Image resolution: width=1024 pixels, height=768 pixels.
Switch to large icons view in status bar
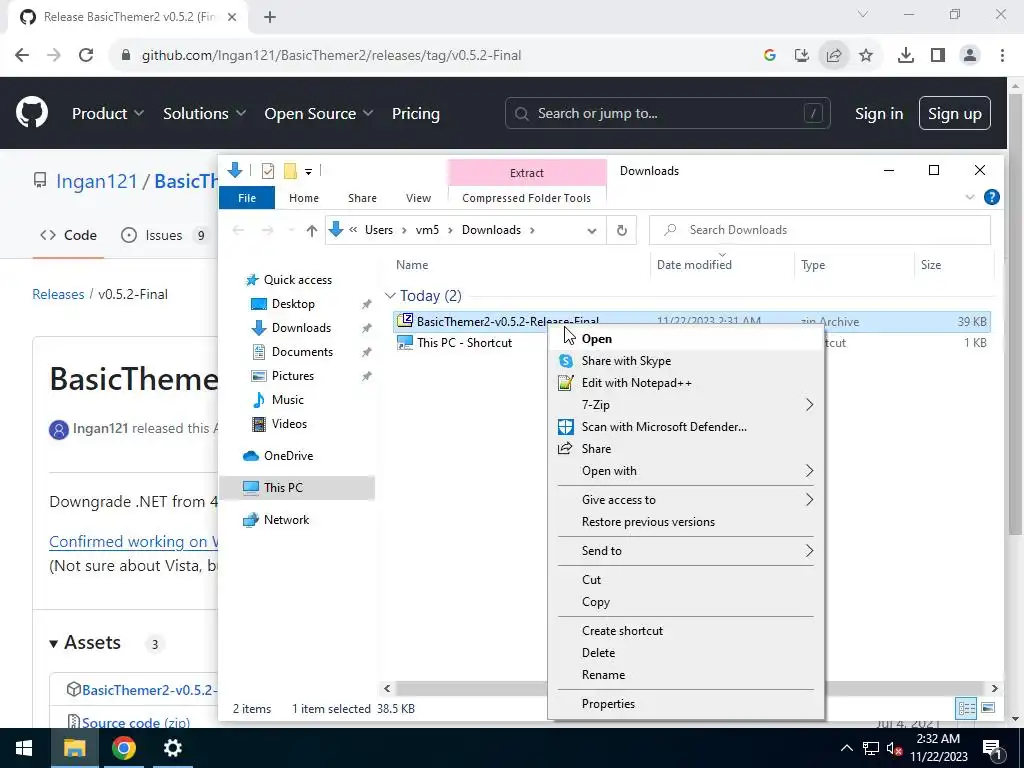point(988,708)
